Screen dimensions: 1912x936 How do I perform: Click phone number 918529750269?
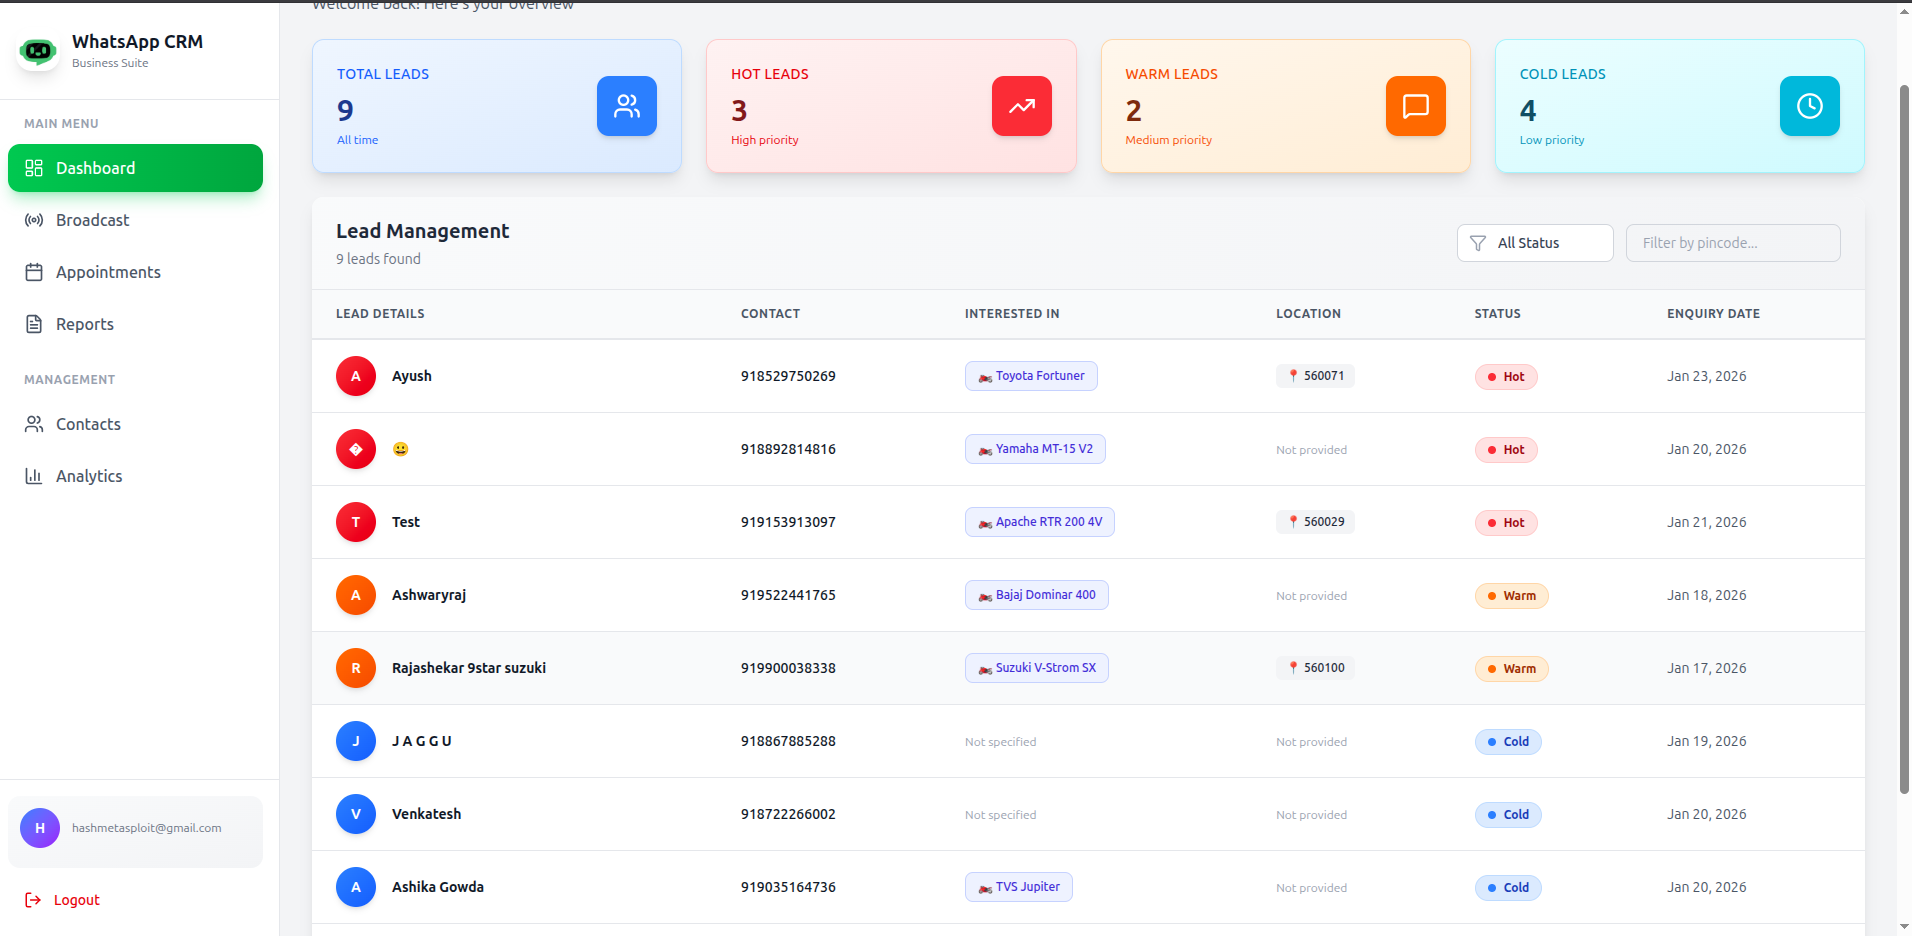pos(788,376)
